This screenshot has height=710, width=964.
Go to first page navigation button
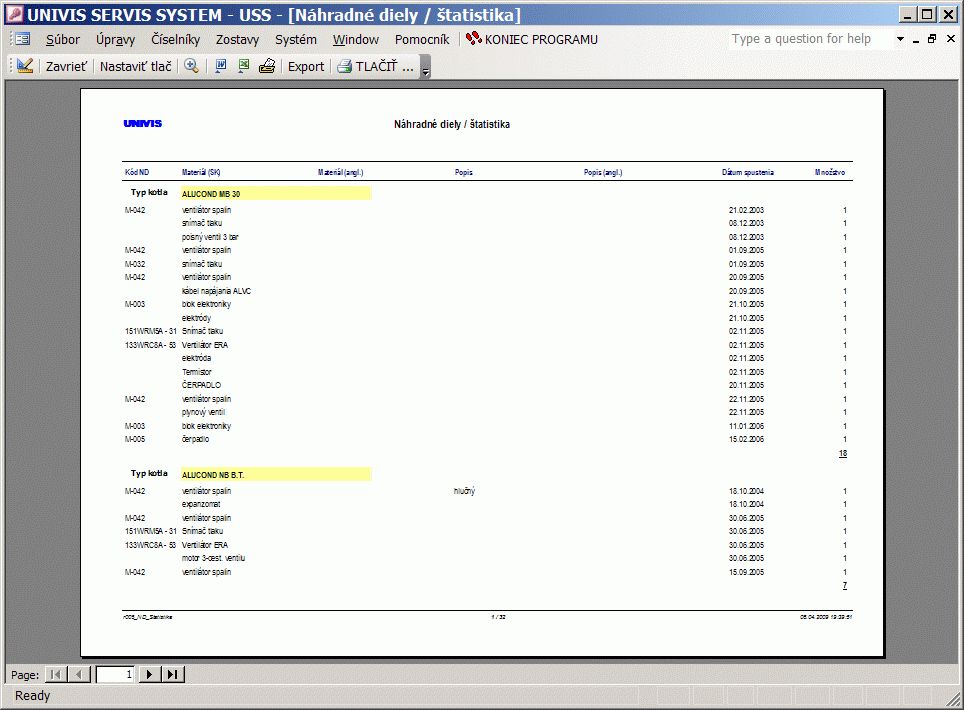(56, 674)
